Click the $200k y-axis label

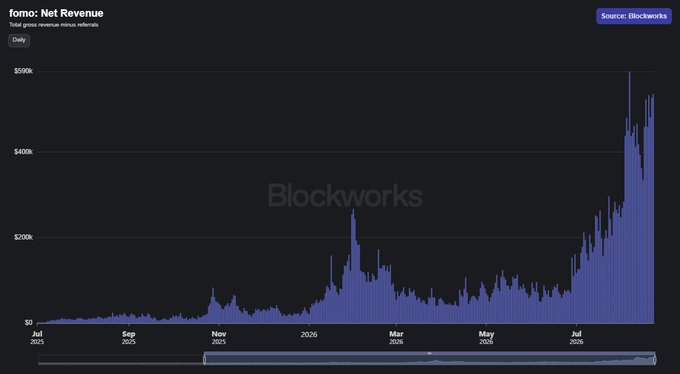point(23,237)
